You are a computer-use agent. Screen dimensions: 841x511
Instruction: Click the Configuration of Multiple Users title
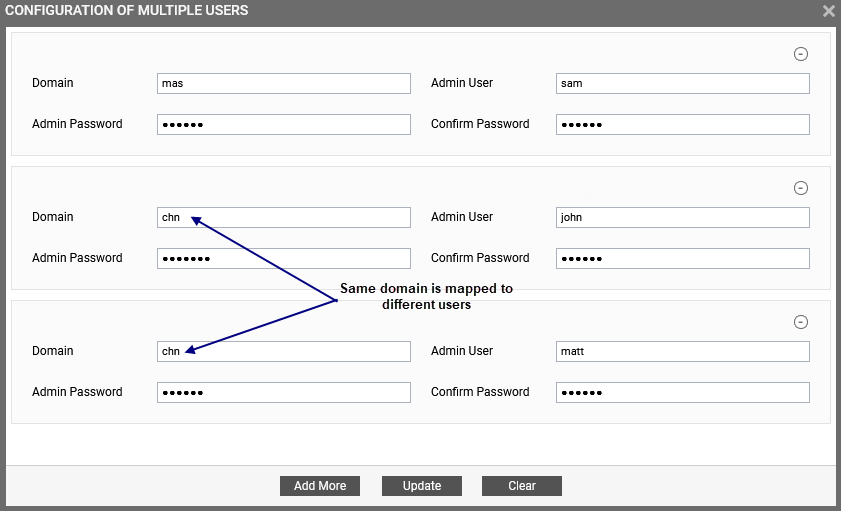[127, 11]
